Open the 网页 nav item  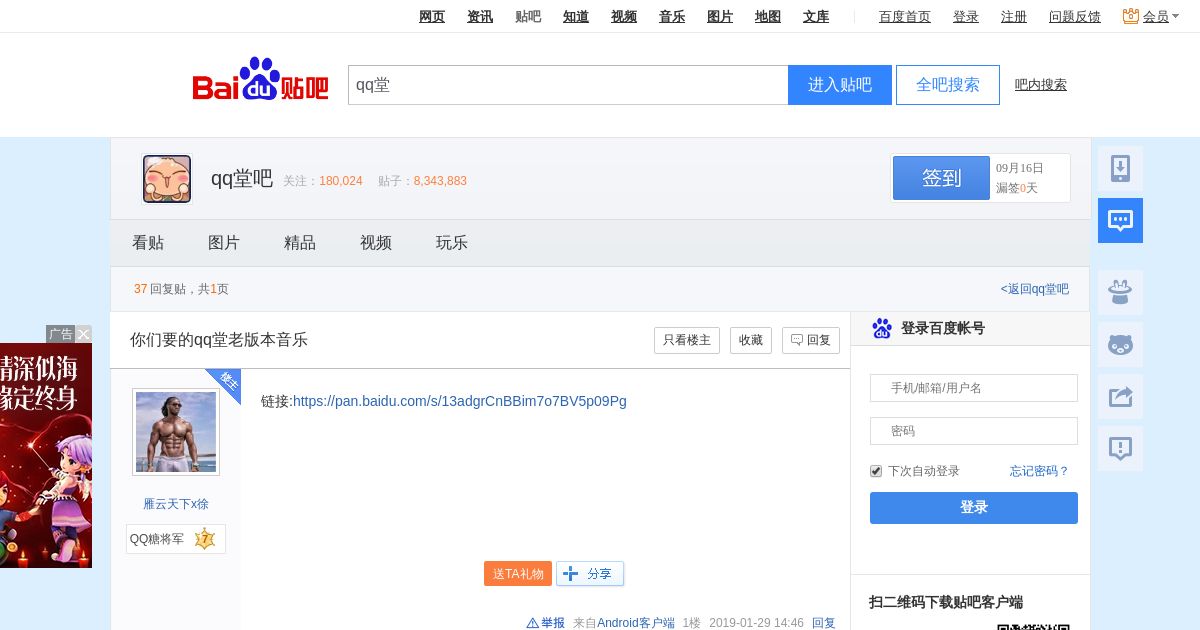[432, 16]
